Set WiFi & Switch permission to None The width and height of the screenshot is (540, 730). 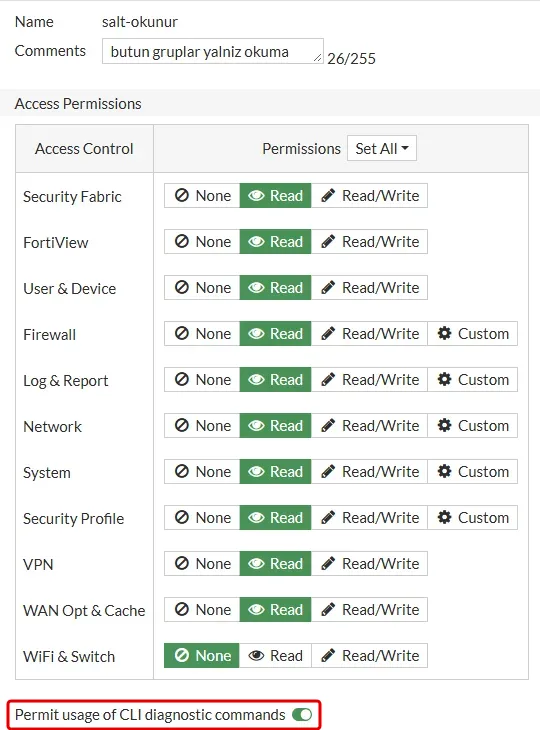tap(202, 656)
